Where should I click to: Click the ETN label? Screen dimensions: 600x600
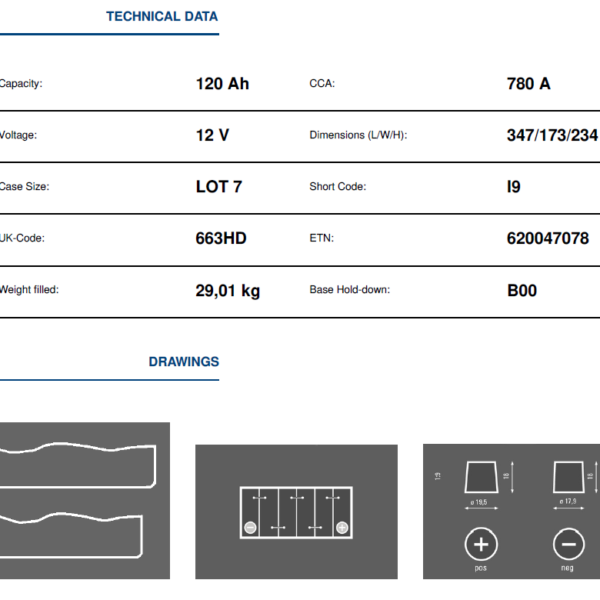tap(321, 238)
